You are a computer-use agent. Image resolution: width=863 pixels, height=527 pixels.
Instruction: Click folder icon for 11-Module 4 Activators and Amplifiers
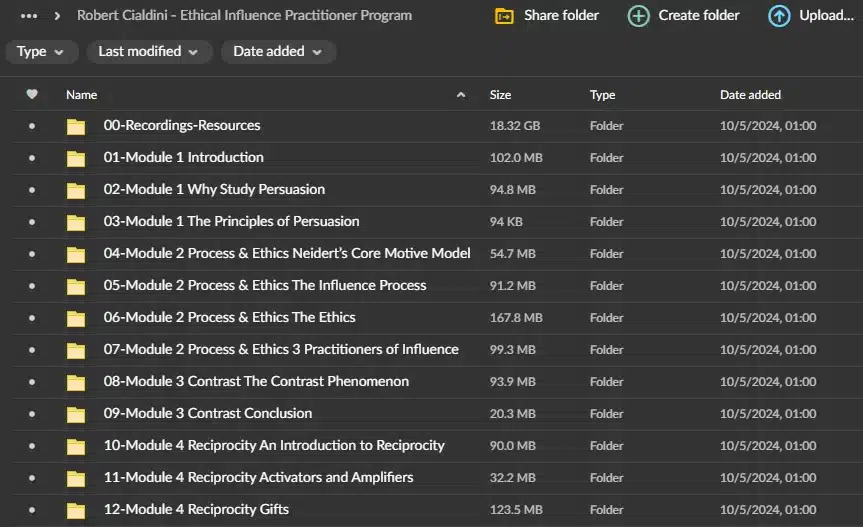click(x=76, y=478)
